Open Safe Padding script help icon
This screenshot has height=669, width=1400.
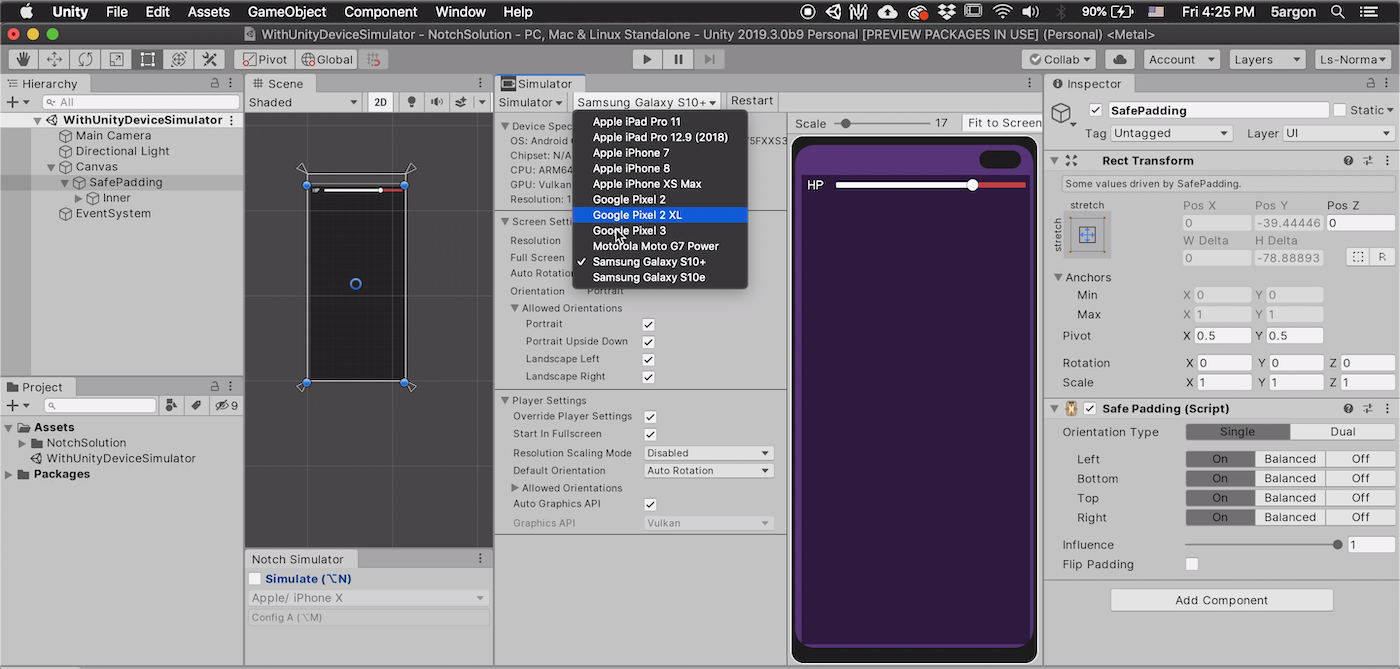(1349, 408)
